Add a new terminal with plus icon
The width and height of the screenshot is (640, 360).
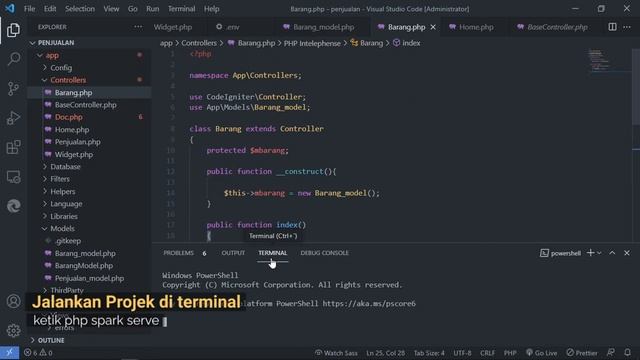[x=590, y=253]
